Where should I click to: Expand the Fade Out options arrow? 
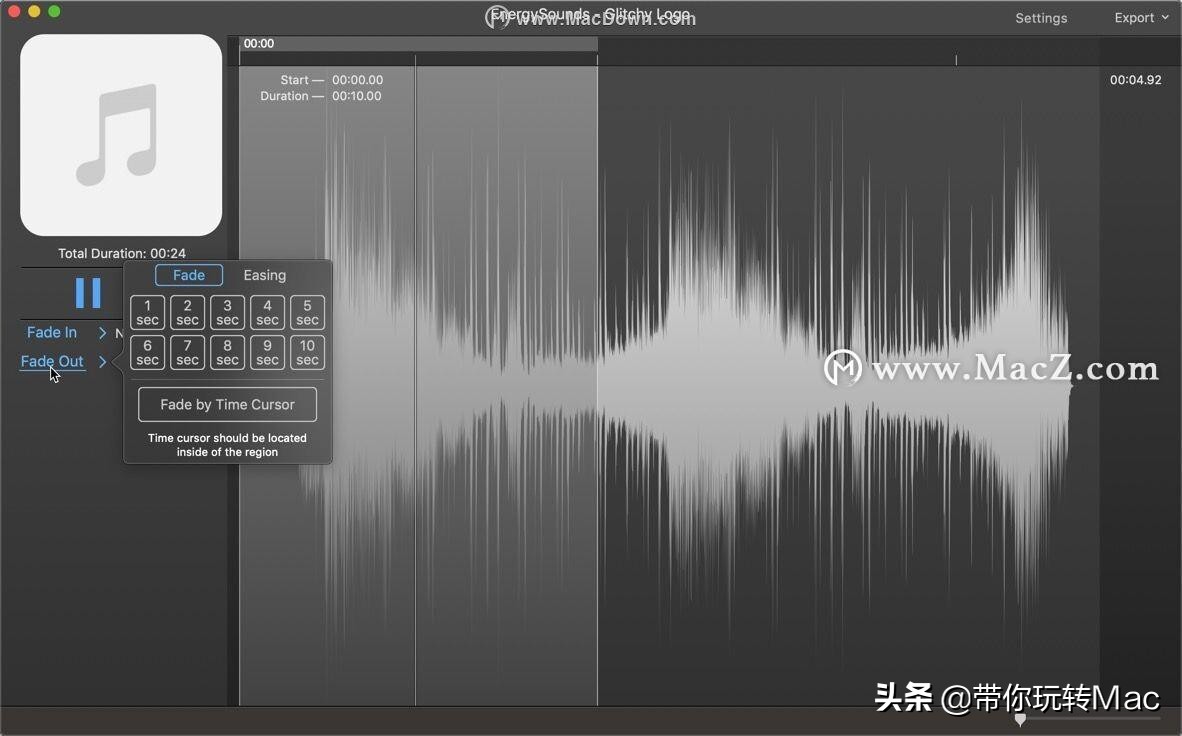(103, 361)
